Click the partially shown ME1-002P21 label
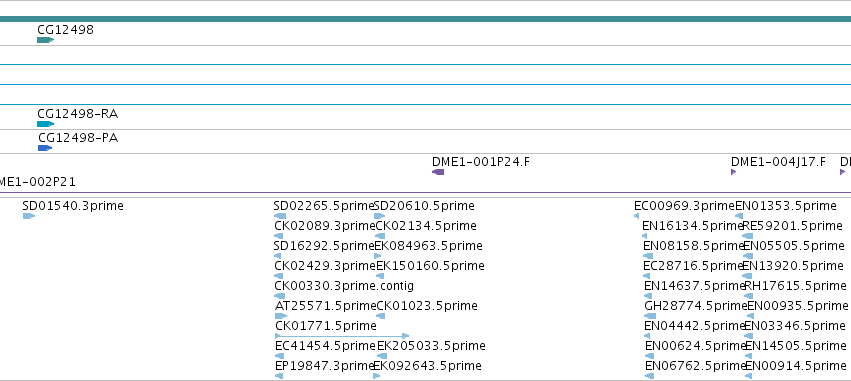This screenshot has width=851, height=381. 37,182
